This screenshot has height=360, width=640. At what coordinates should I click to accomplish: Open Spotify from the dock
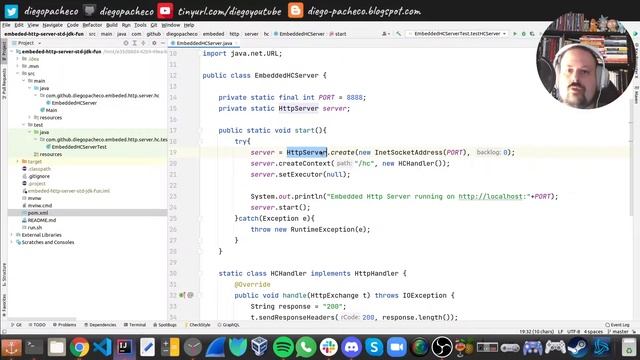(x=283, y=348)
